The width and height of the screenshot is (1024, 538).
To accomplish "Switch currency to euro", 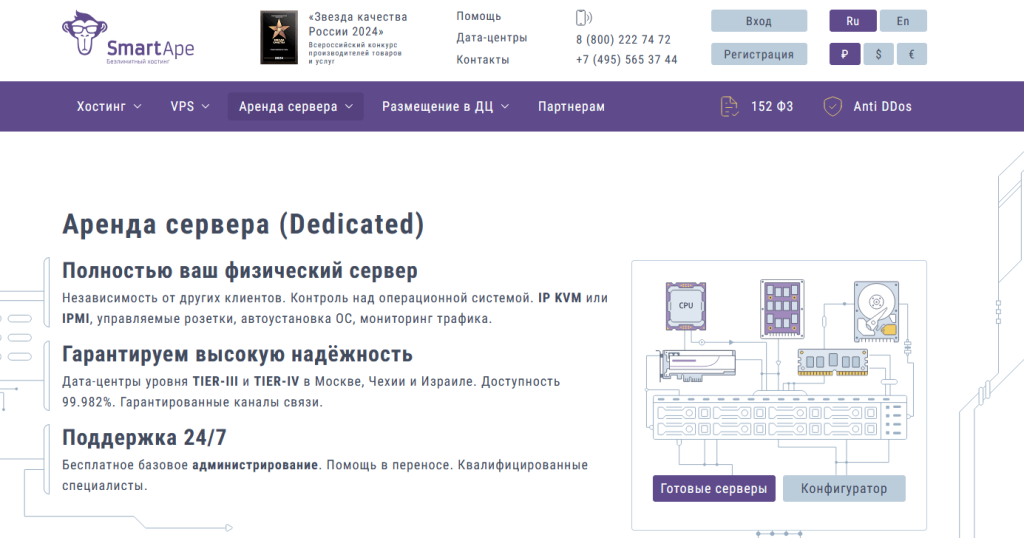I will click(x=911, y=54).
